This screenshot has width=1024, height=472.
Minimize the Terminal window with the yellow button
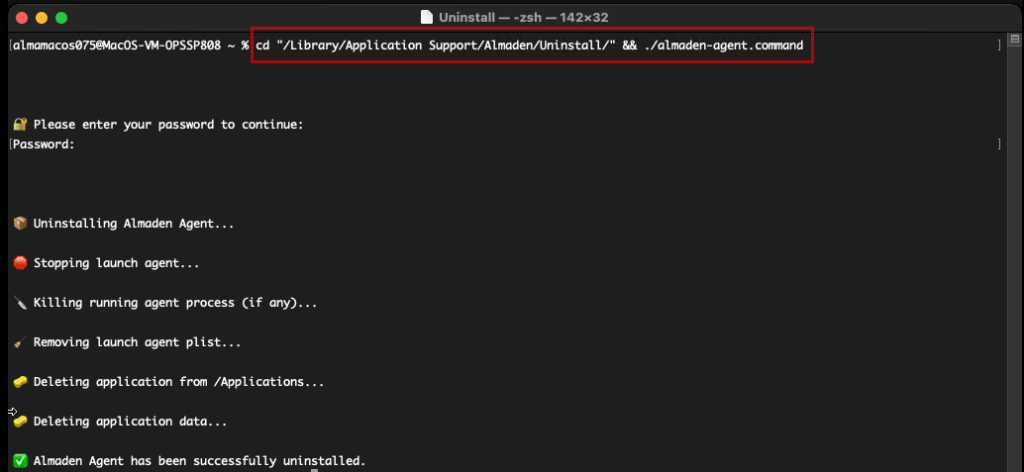click(41, 17)
